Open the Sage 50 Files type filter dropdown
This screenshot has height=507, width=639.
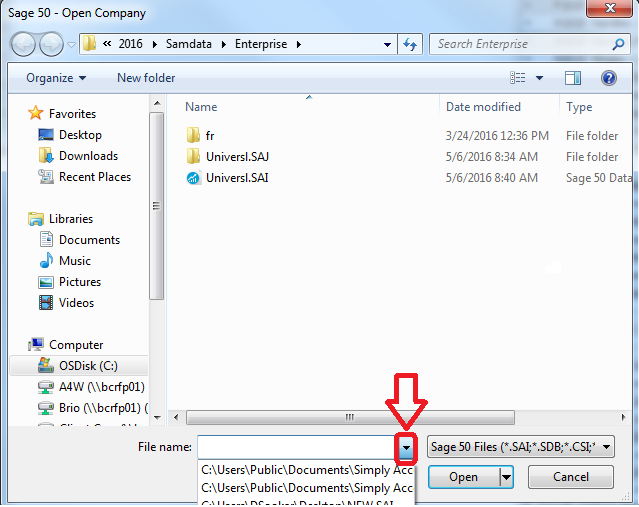pos(520,447)
